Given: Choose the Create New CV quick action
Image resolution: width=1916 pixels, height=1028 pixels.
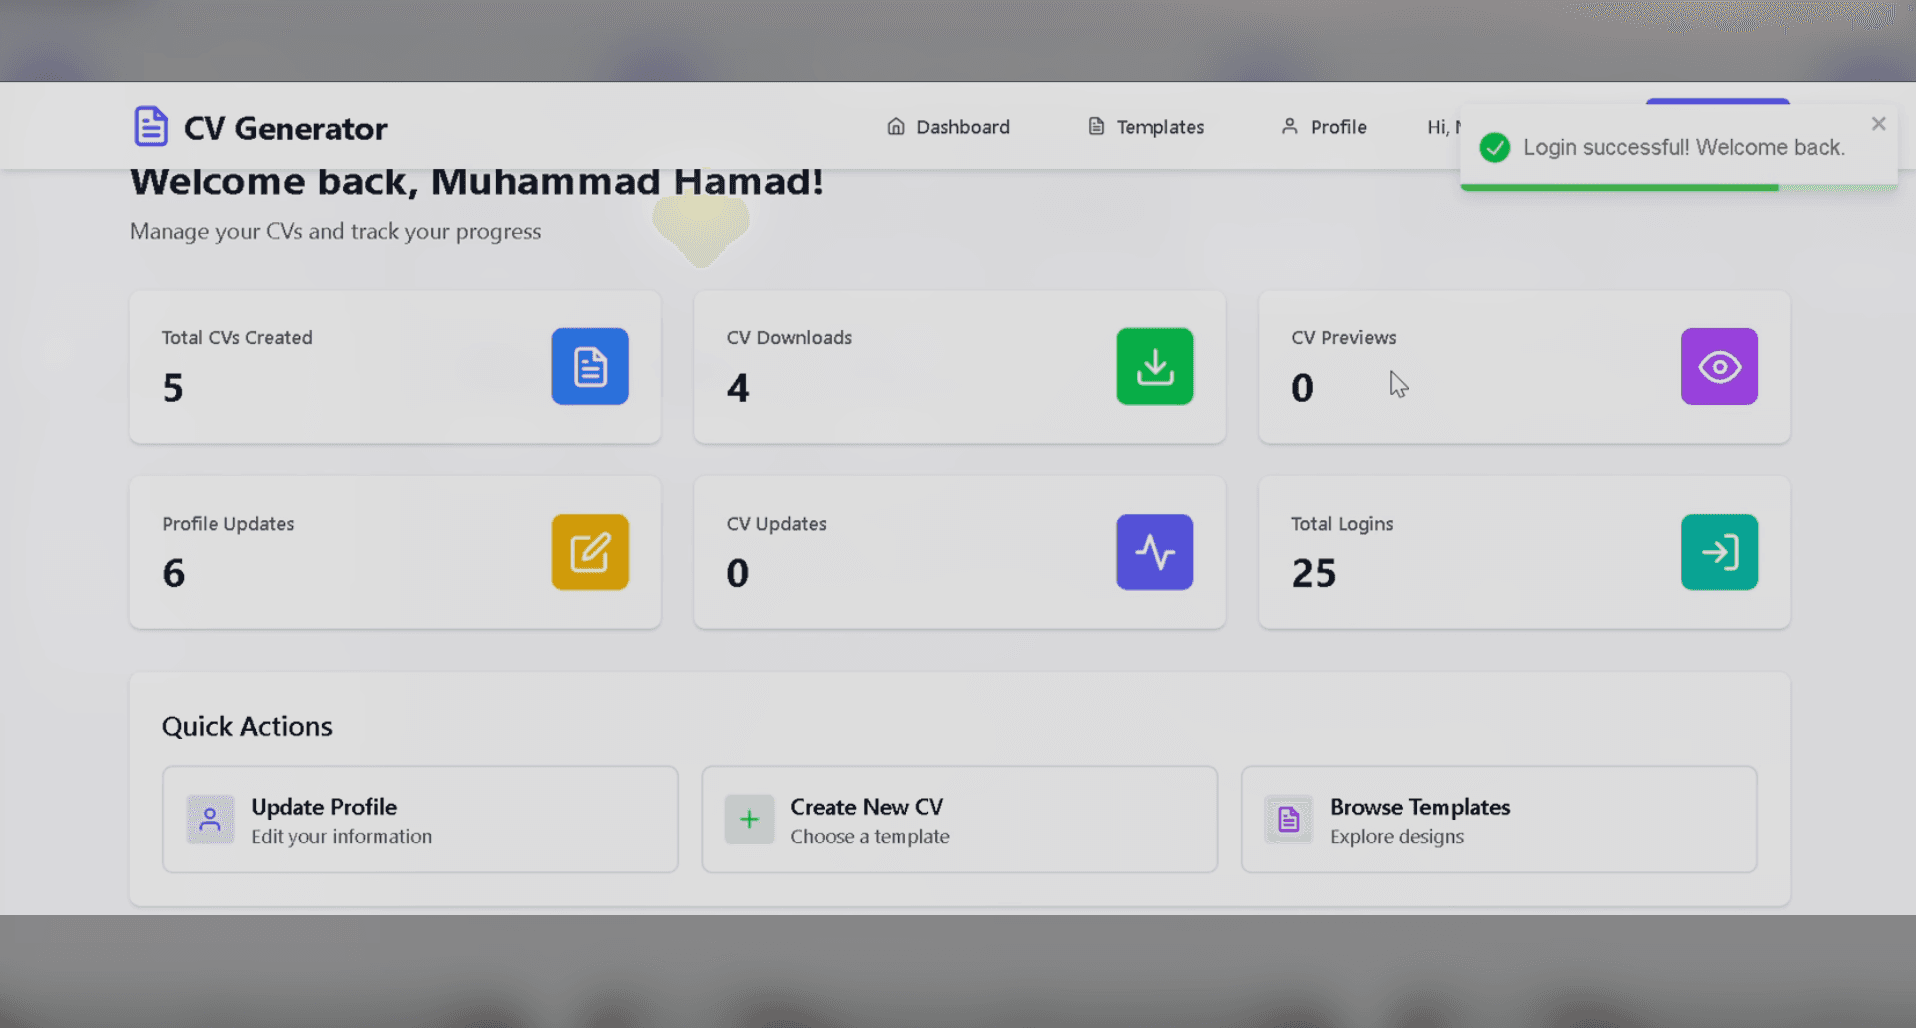Looking at the screenshot, I should pos(960,819).
